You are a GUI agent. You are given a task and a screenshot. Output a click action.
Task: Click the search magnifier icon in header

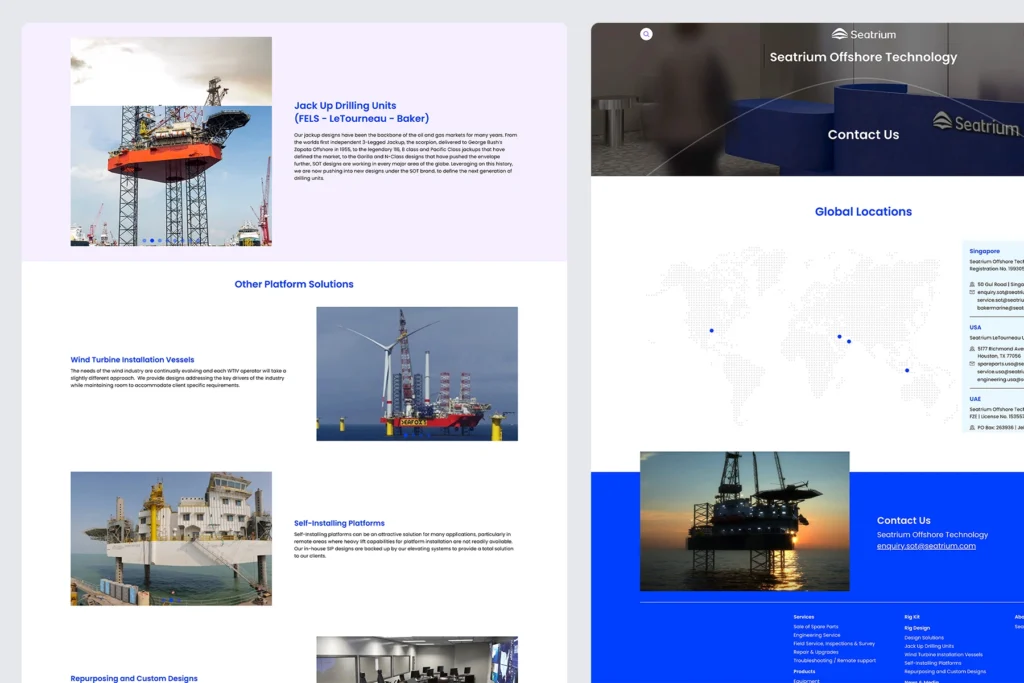pyautogui.click(x=646, y=34)
